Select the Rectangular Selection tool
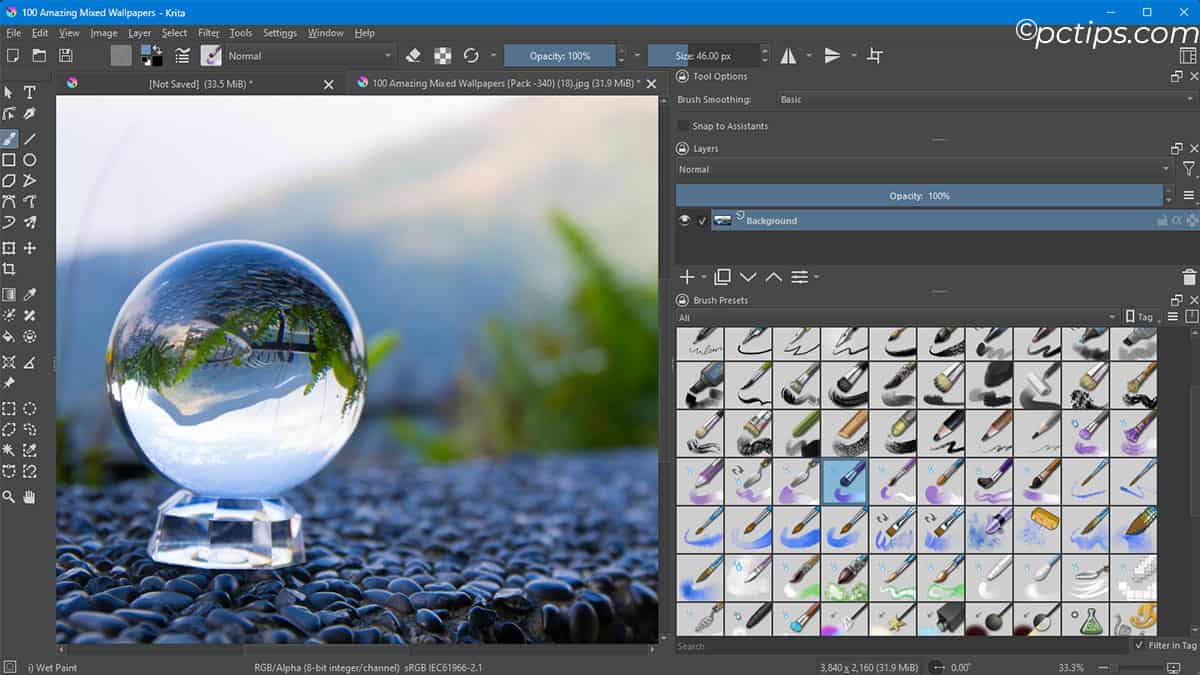The height and width of the screenshot is (675, 1200). pos(10,408)
